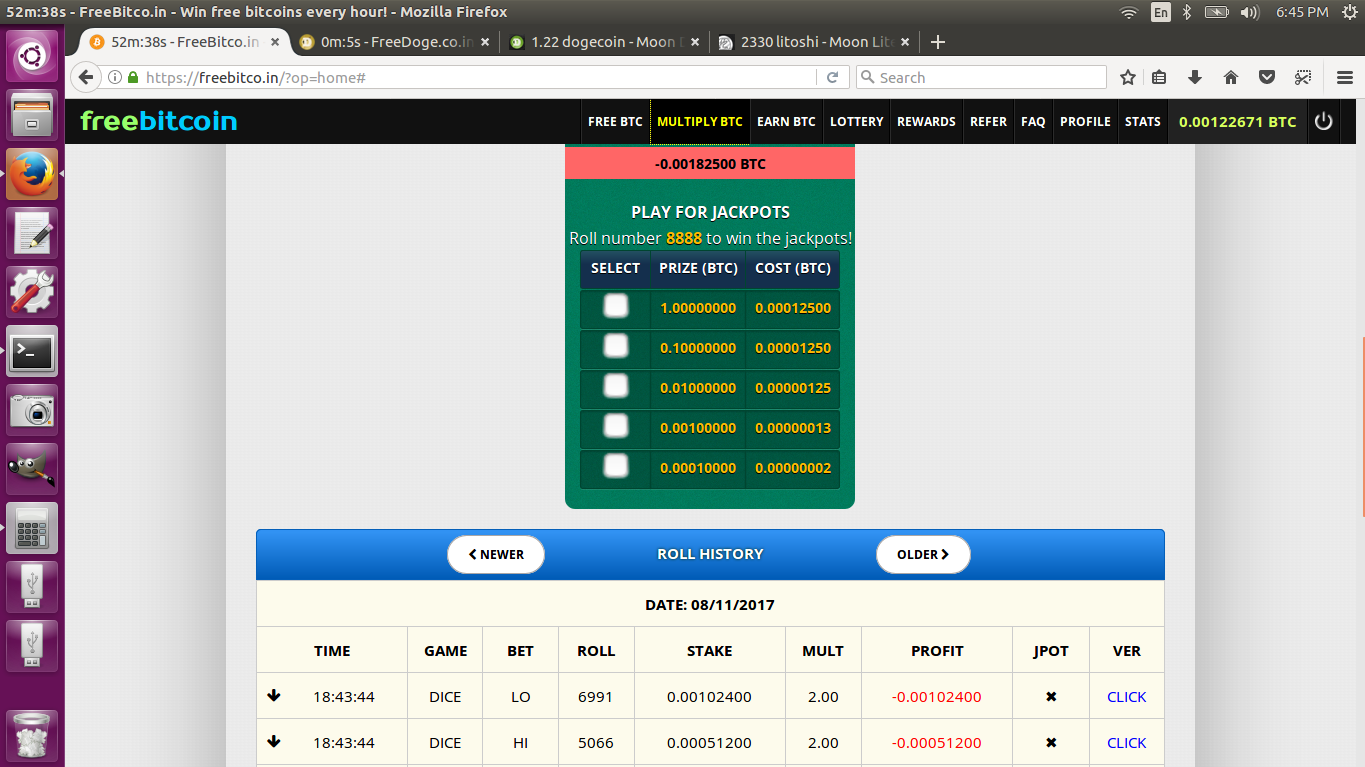Open the FAQ page
Viewport: 1365px width, 767px height.
1033,122
